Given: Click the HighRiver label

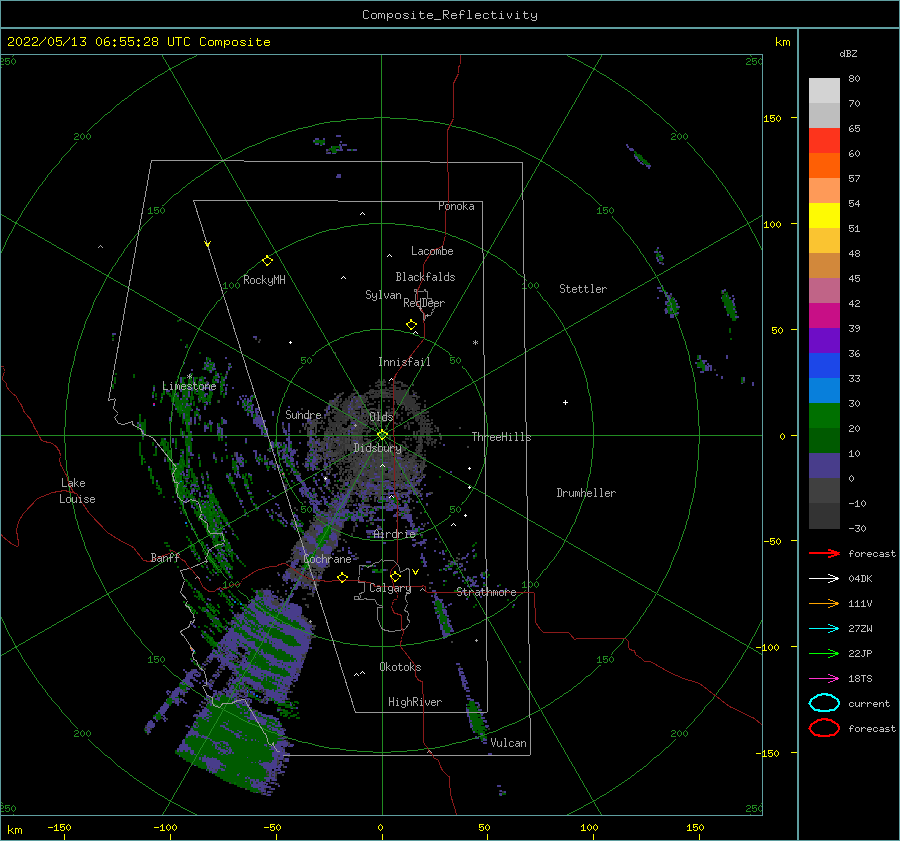Looking at the screenshot, I should tap(415, 702).
